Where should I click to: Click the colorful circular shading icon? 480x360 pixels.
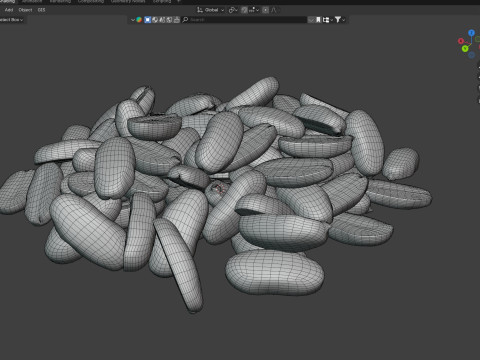click(139, 20)
